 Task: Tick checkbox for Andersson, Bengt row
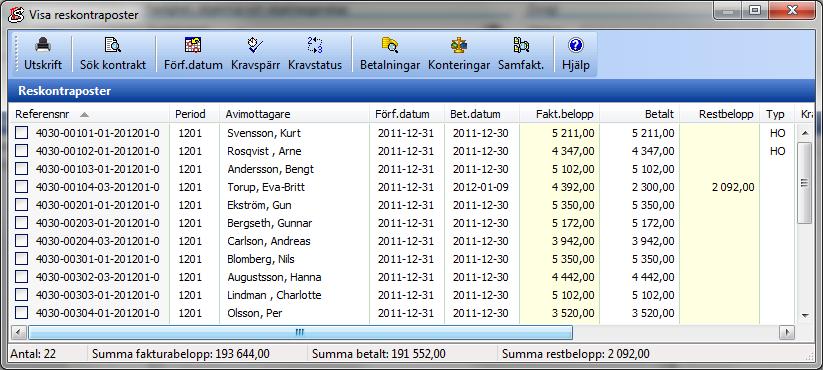(x=21, y=169)
